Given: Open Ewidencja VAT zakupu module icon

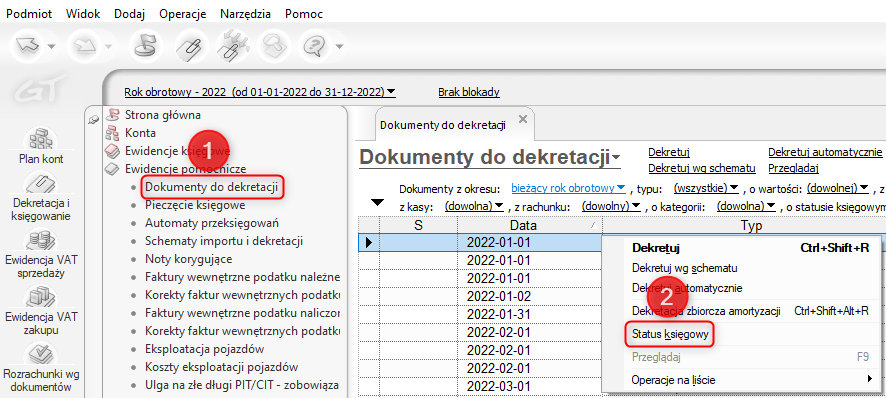Looking at the screenshot, I should [41, 297].
